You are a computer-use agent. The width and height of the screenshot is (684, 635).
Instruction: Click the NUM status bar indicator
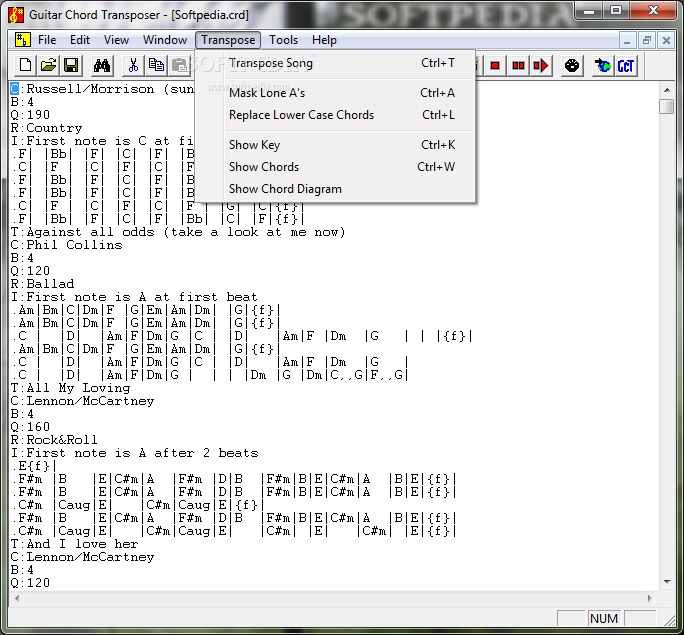pyautogui.click(x=604, y=618)
